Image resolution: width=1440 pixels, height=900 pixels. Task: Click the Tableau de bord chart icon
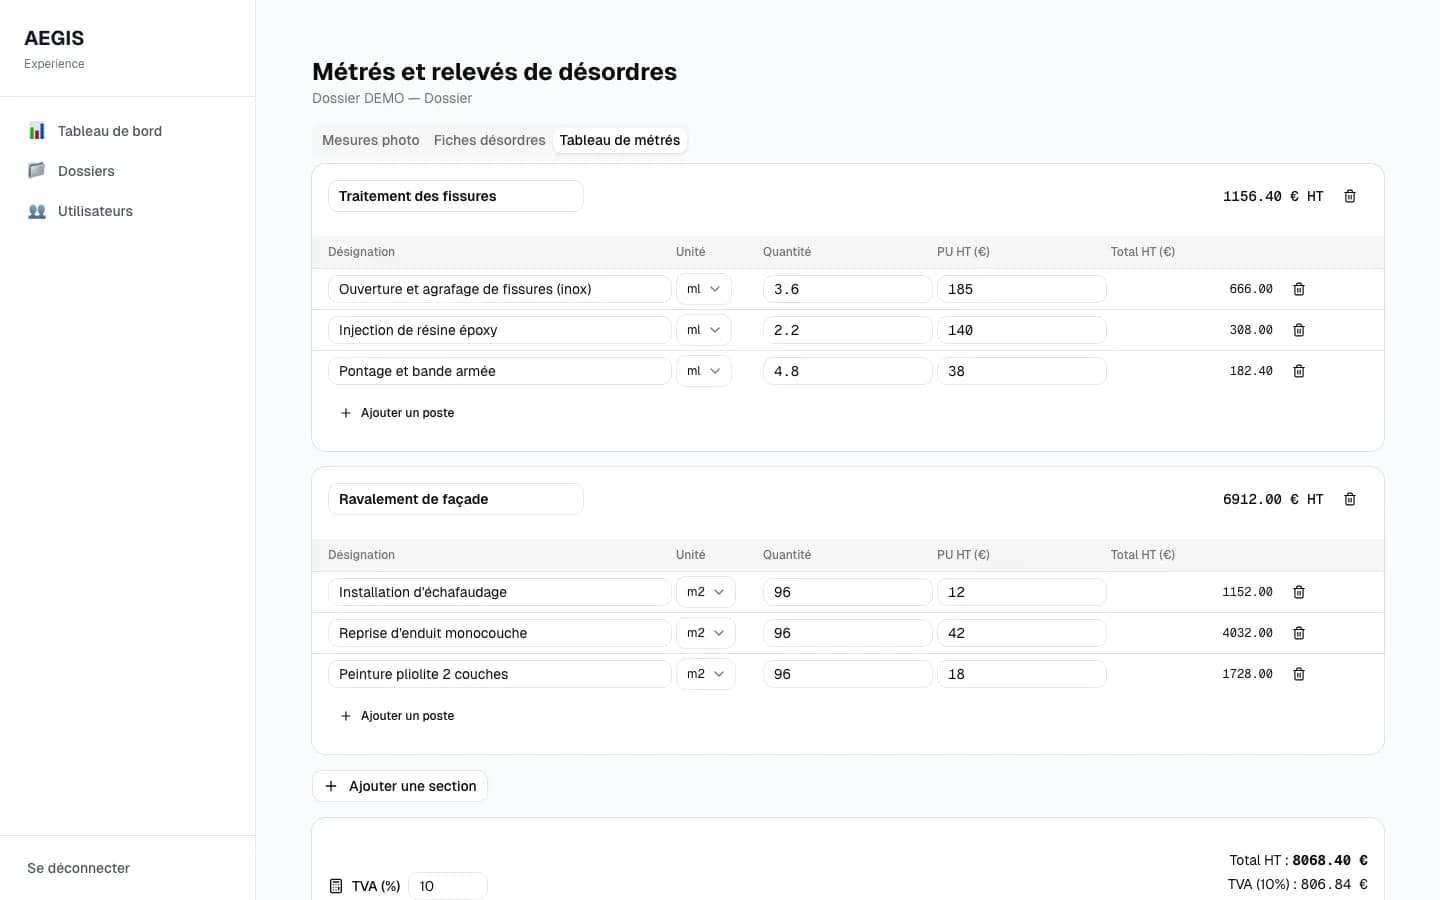tap(37, 131)
